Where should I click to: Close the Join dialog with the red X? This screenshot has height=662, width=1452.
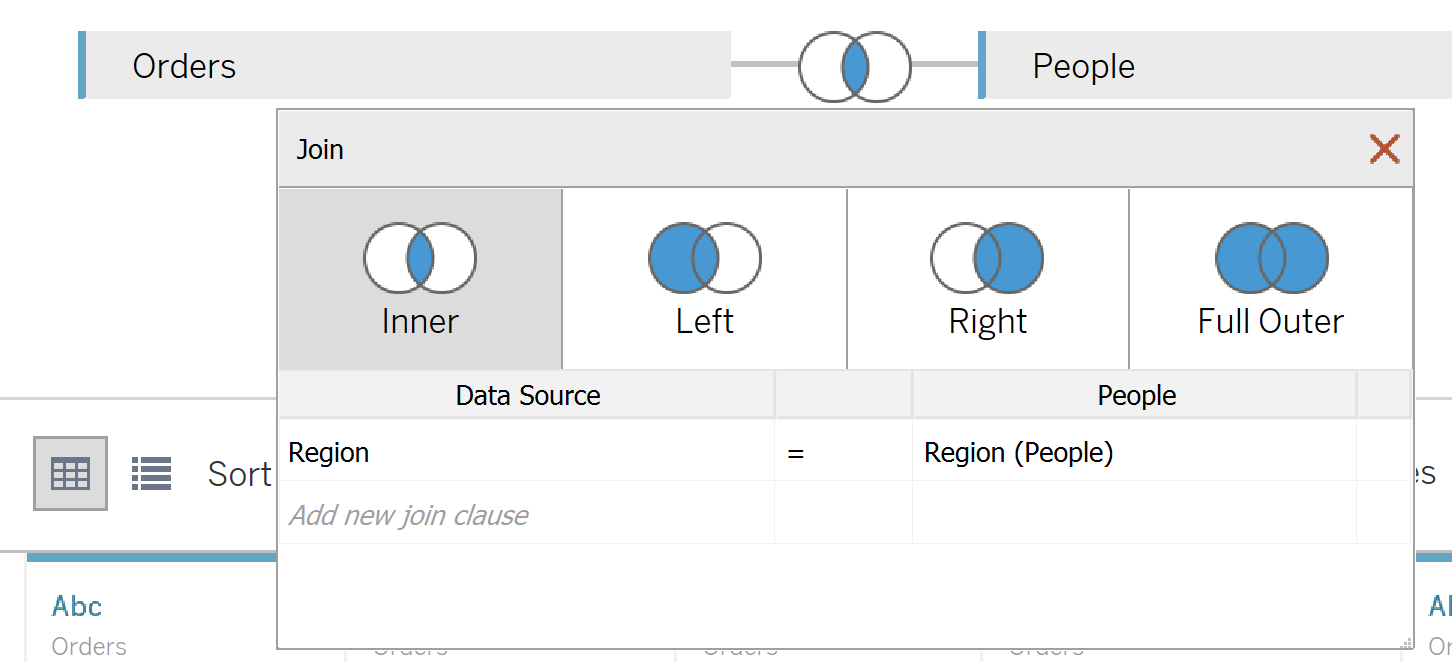pyautogui.click(x=1384, y=148)
